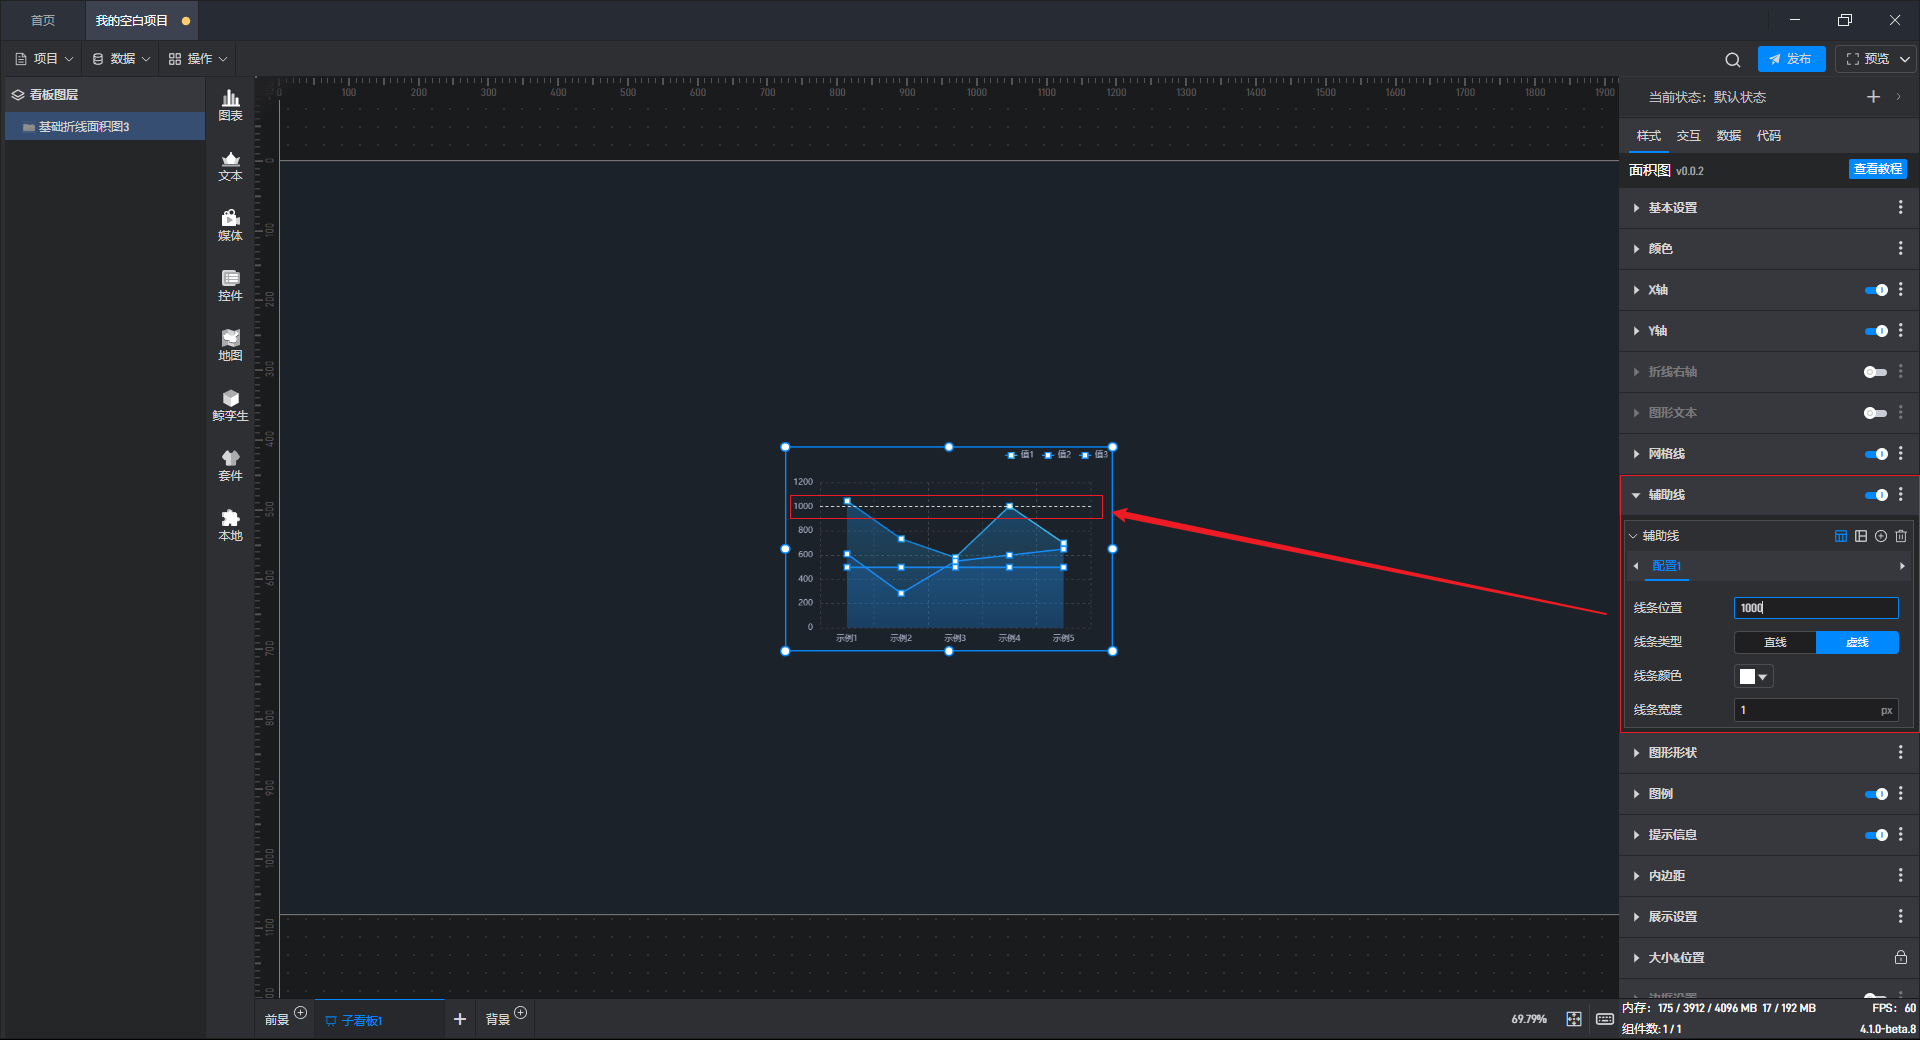The height and width of the screenshot is (1040, 1920).
Task: Switch to the 样式 tab
Action: click(1648, 136)
